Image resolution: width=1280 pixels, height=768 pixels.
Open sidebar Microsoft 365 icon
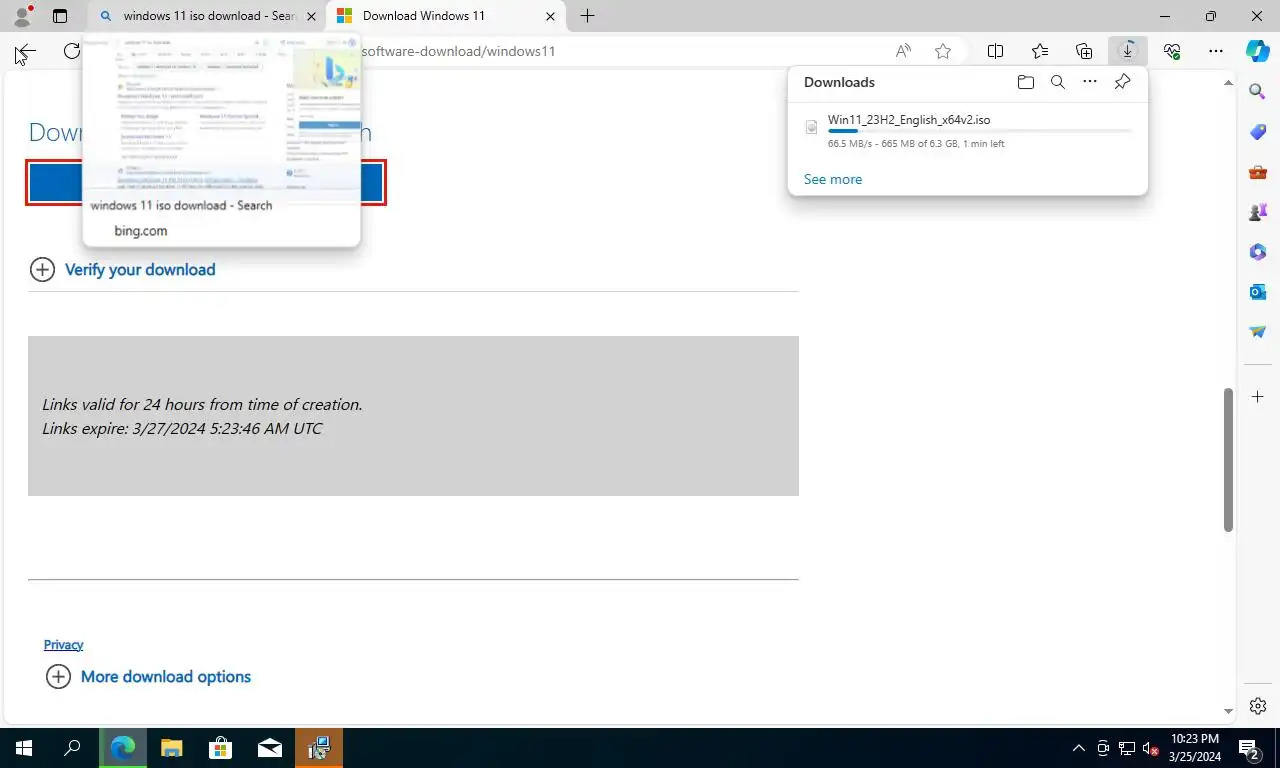(x=1258, y=252)
